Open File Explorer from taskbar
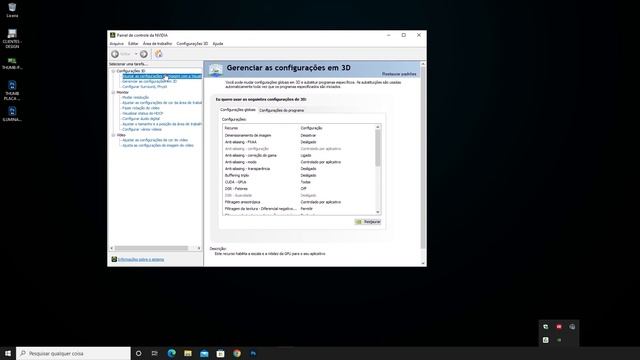This screenshot has width=640, height=360. pos(188,353)
